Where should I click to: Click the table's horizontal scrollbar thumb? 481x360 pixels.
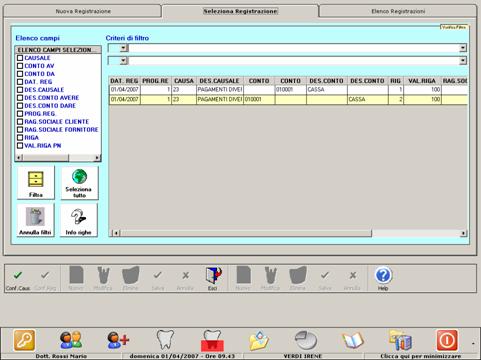coord(246,233)
